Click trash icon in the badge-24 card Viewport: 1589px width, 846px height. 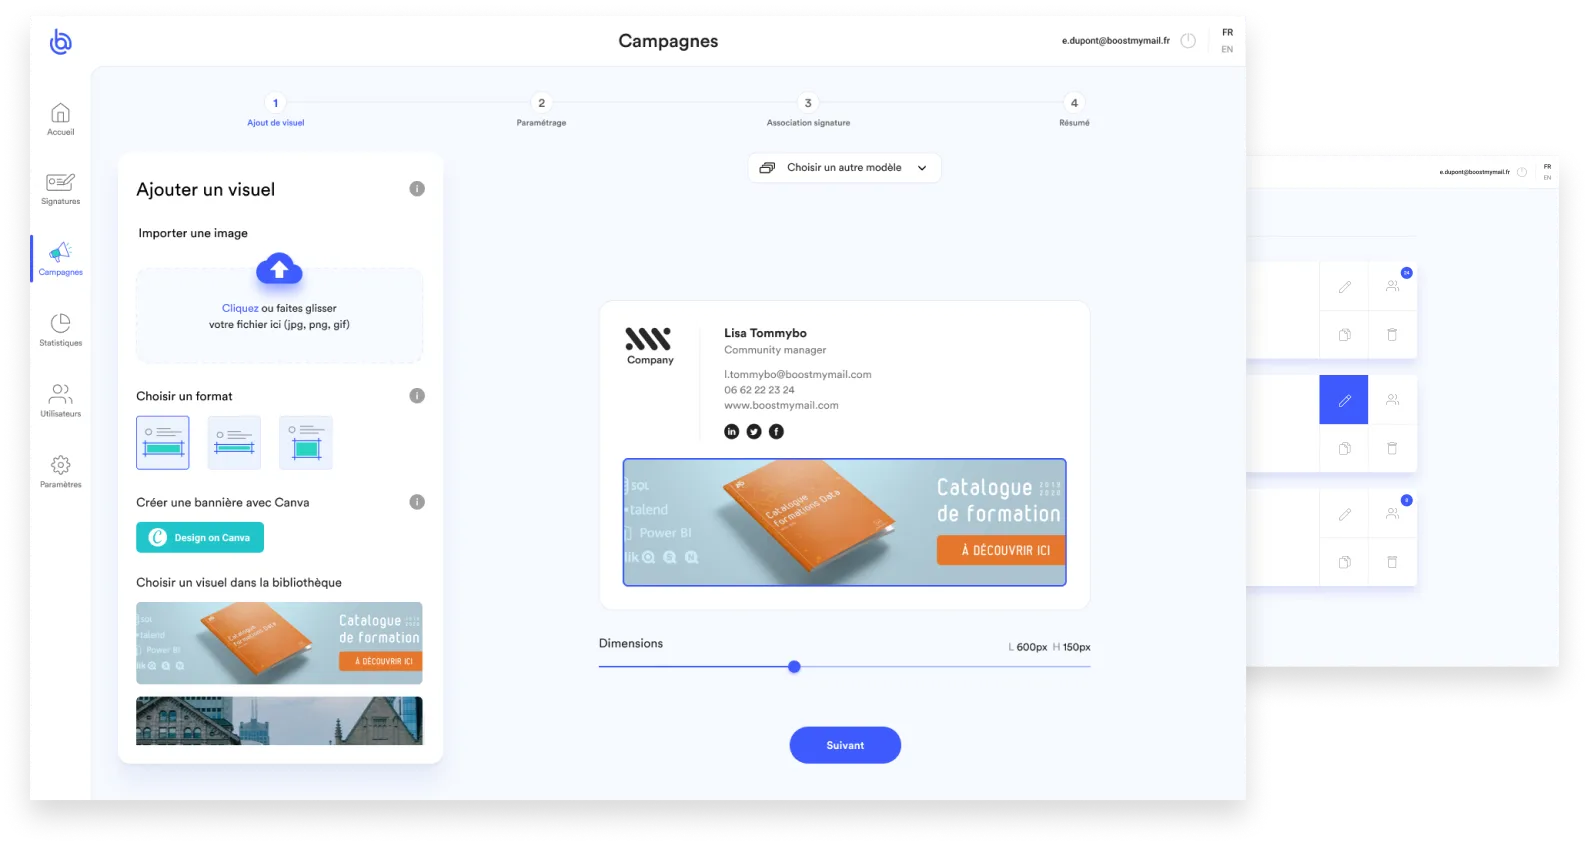(1392, 335)
